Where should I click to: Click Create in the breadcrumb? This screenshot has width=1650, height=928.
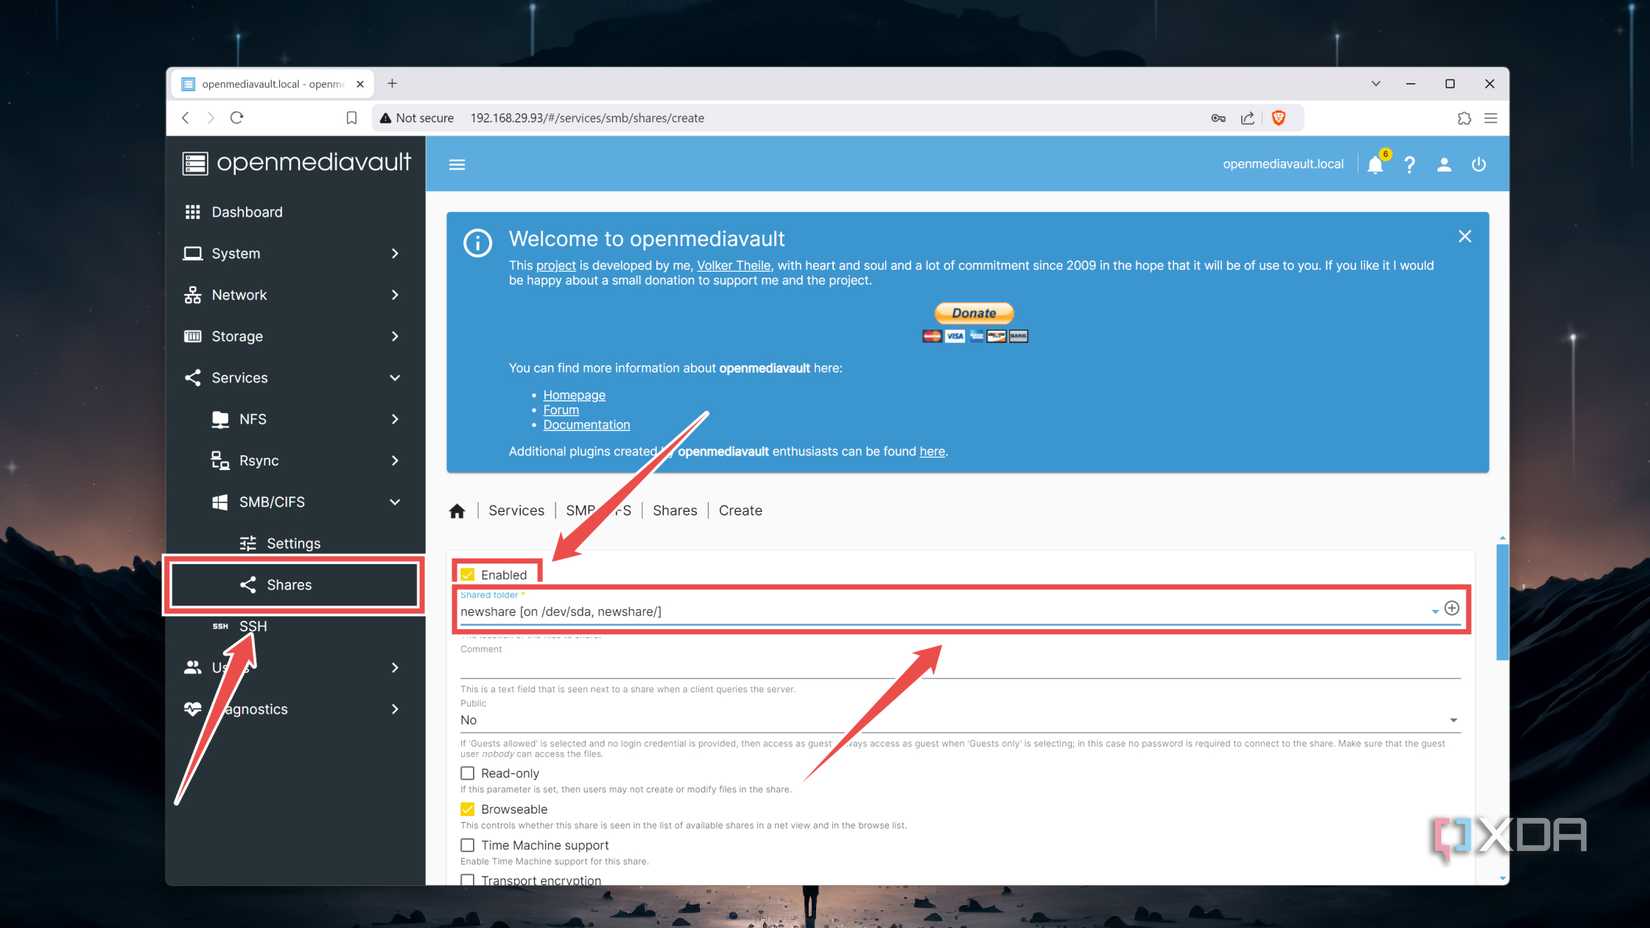pos(740,511)
